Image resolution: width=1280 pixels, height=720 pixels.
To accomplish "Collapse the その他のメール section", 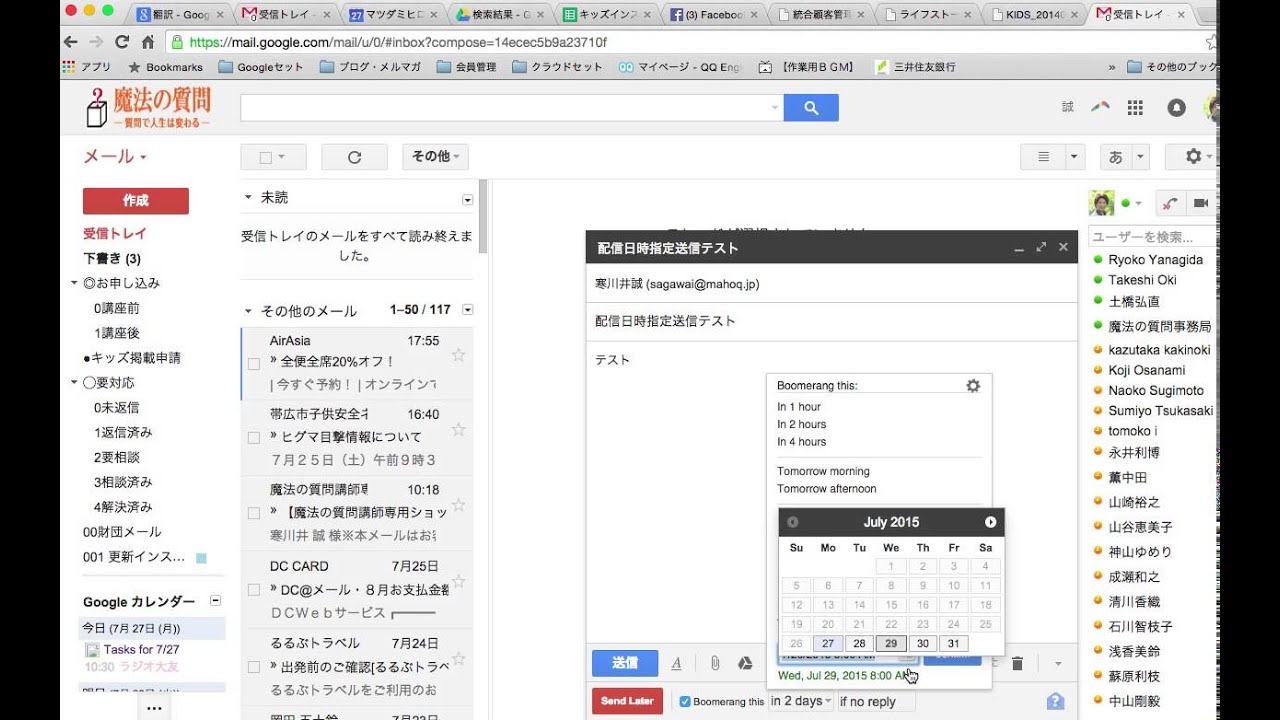I will 249,310.
